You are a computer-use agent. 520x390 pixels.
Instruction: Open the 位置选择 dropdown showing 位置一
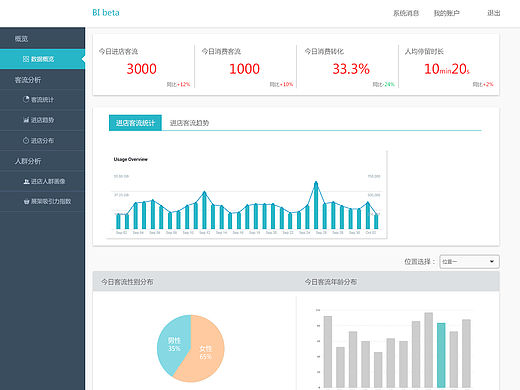pos(469,262)
